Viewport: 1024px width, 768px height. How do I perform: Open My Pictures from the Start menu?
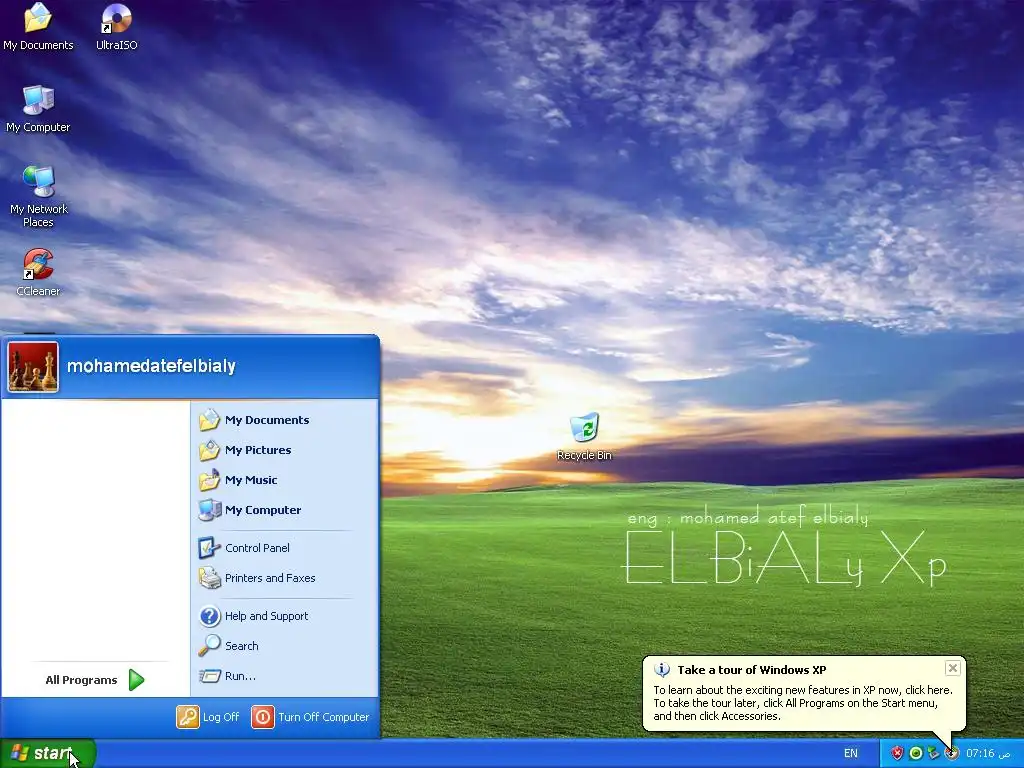coord(257,450)
